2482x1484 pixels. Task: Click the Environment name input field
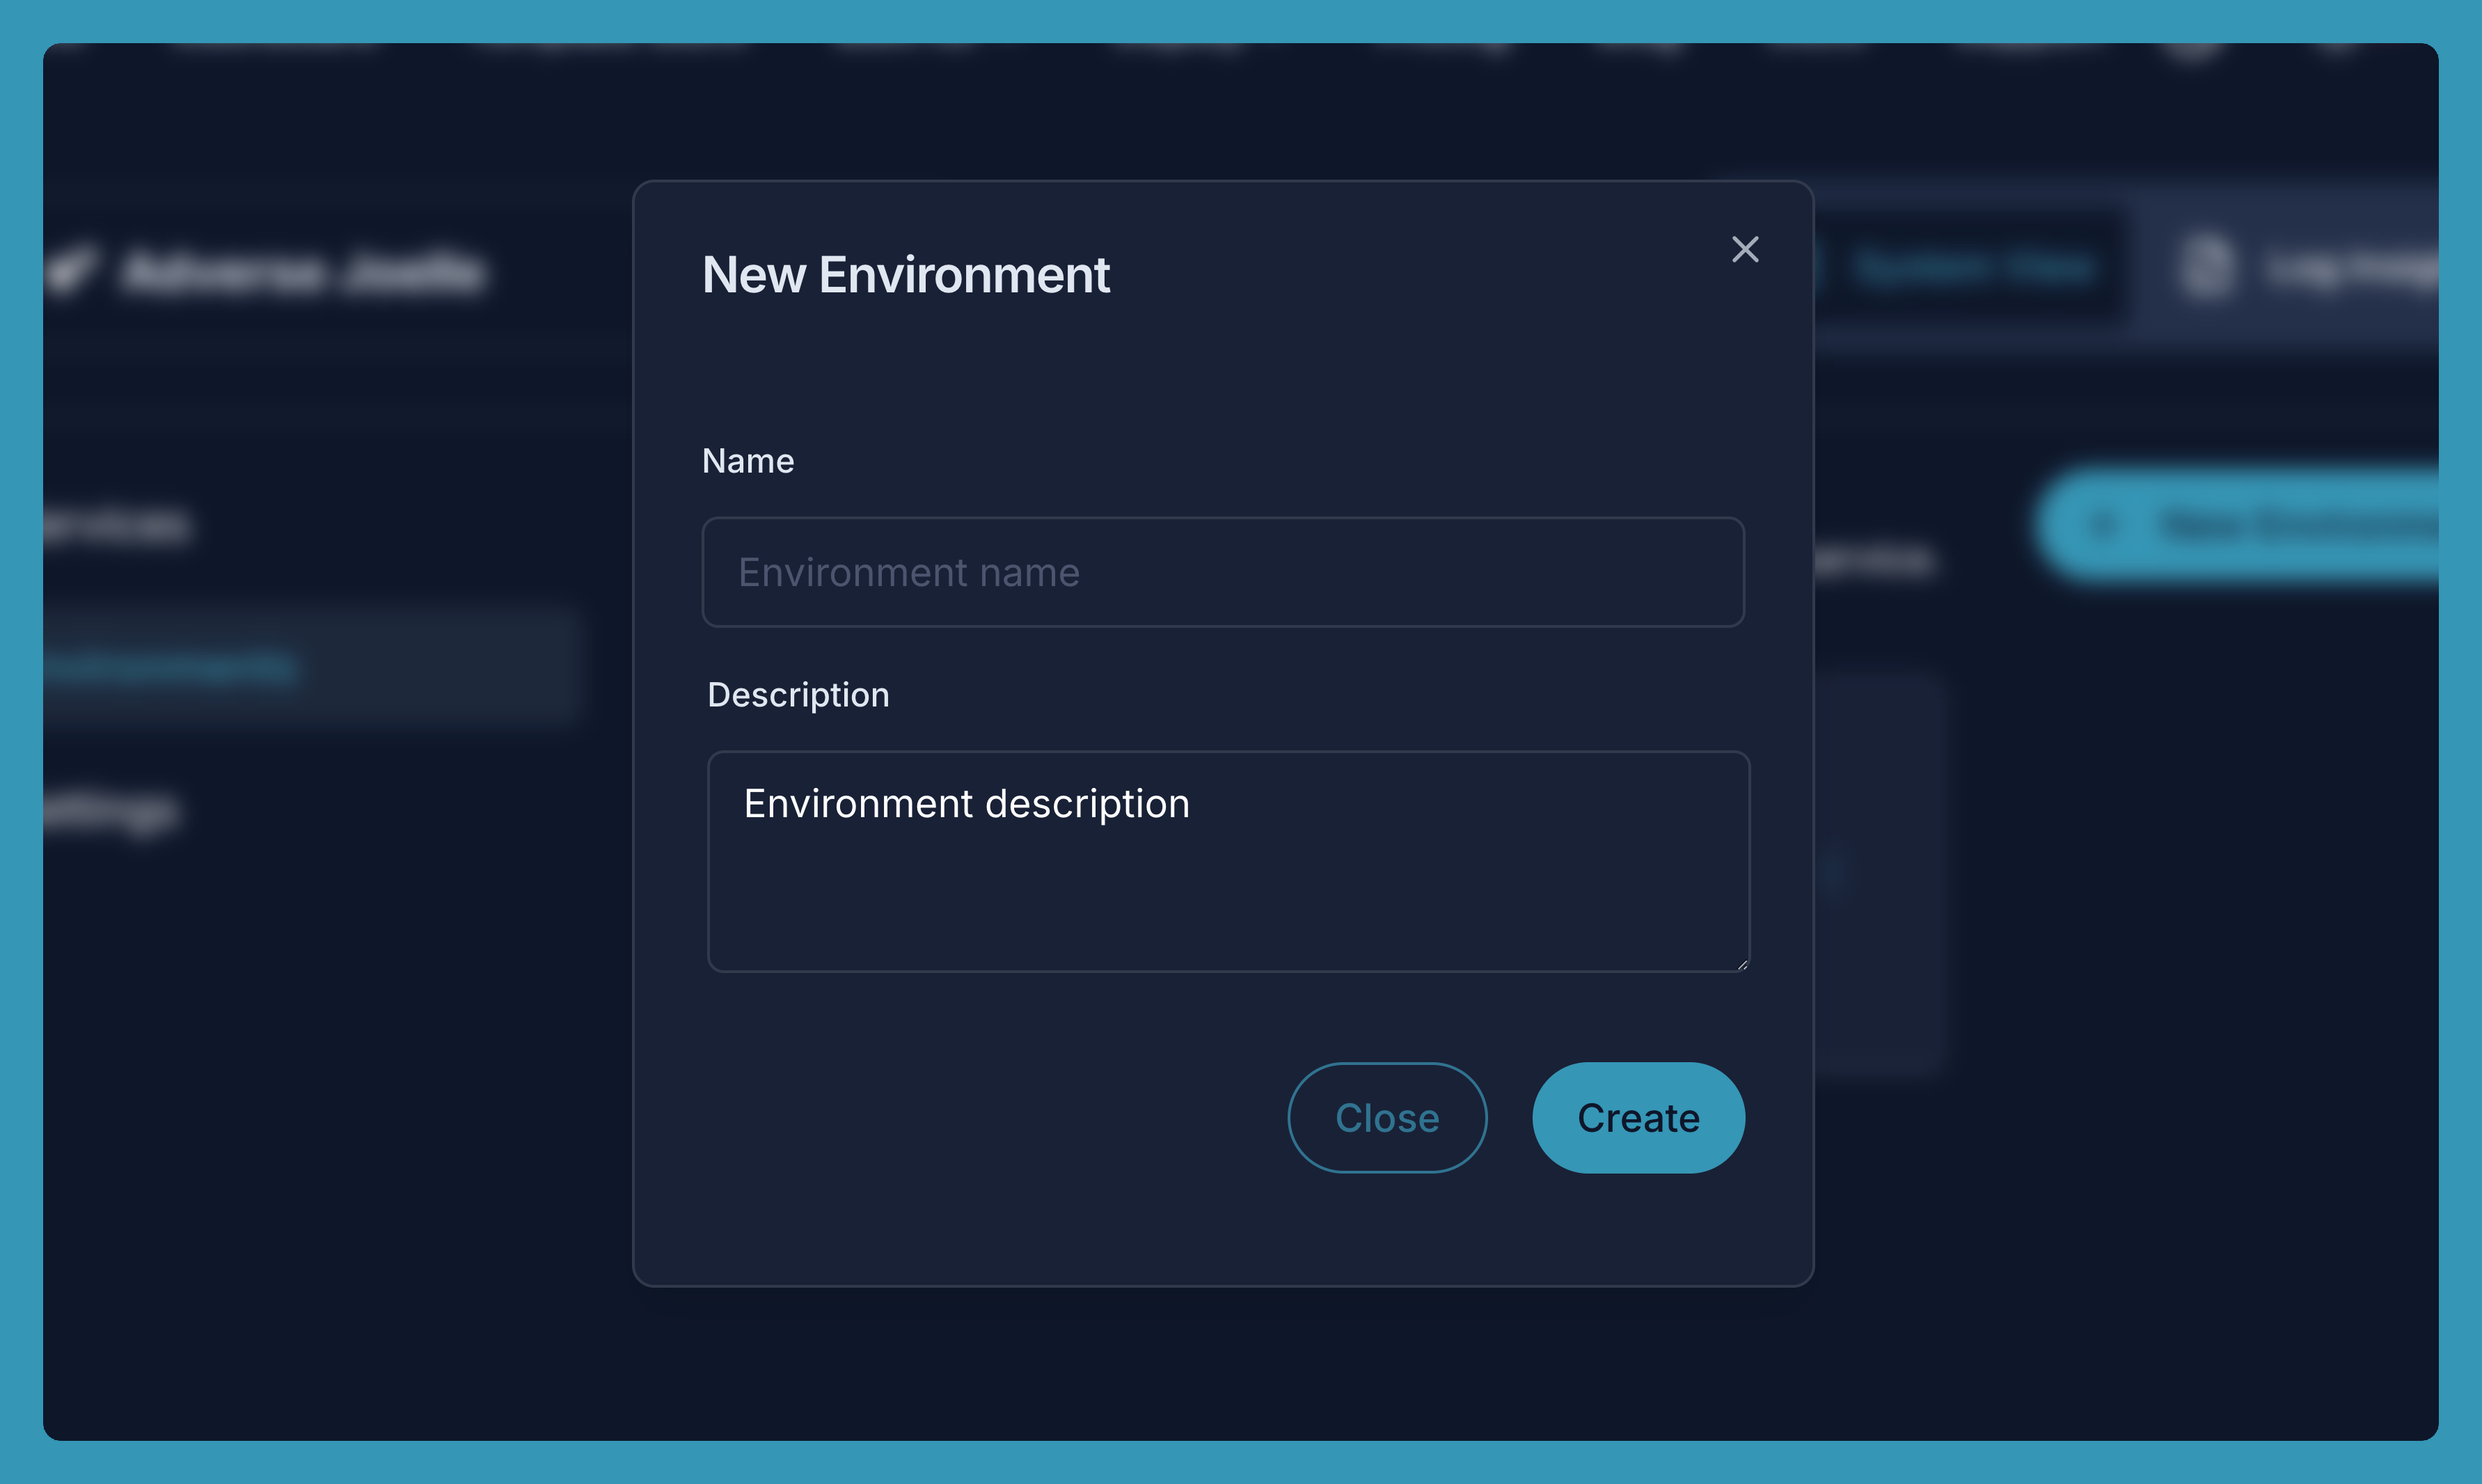click(x=1223, y=572)
